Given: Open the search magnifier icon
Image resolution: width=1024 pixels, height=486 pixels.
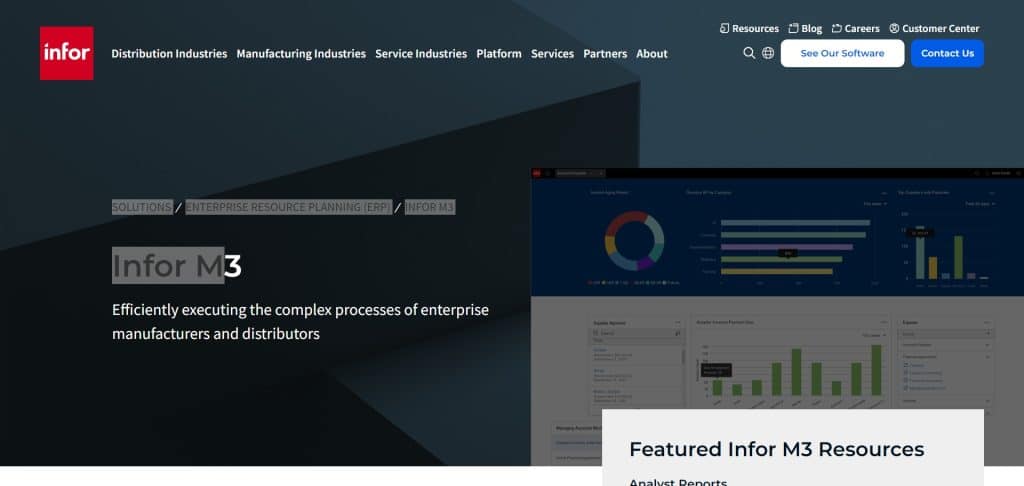Looking at the screenshot, I should click(749, 53).
